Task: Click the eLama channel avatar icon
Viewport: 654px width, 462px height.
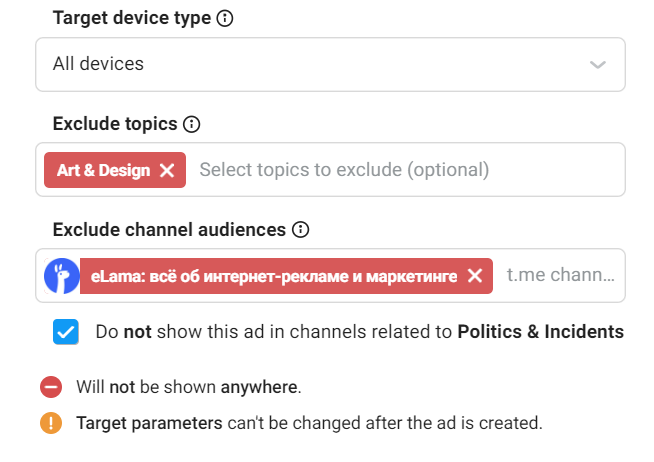Action: [x=62, y=276]
